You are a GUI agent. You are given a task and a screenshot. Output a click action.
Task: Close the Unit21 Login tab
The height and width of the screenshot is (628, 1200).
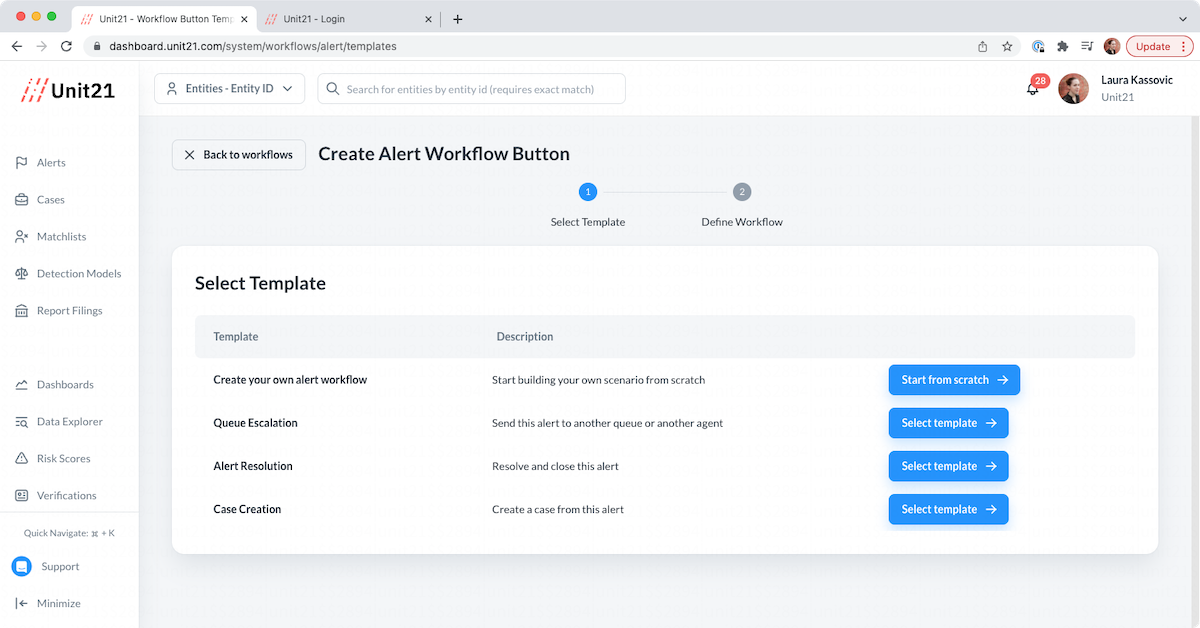click(429, 19)
